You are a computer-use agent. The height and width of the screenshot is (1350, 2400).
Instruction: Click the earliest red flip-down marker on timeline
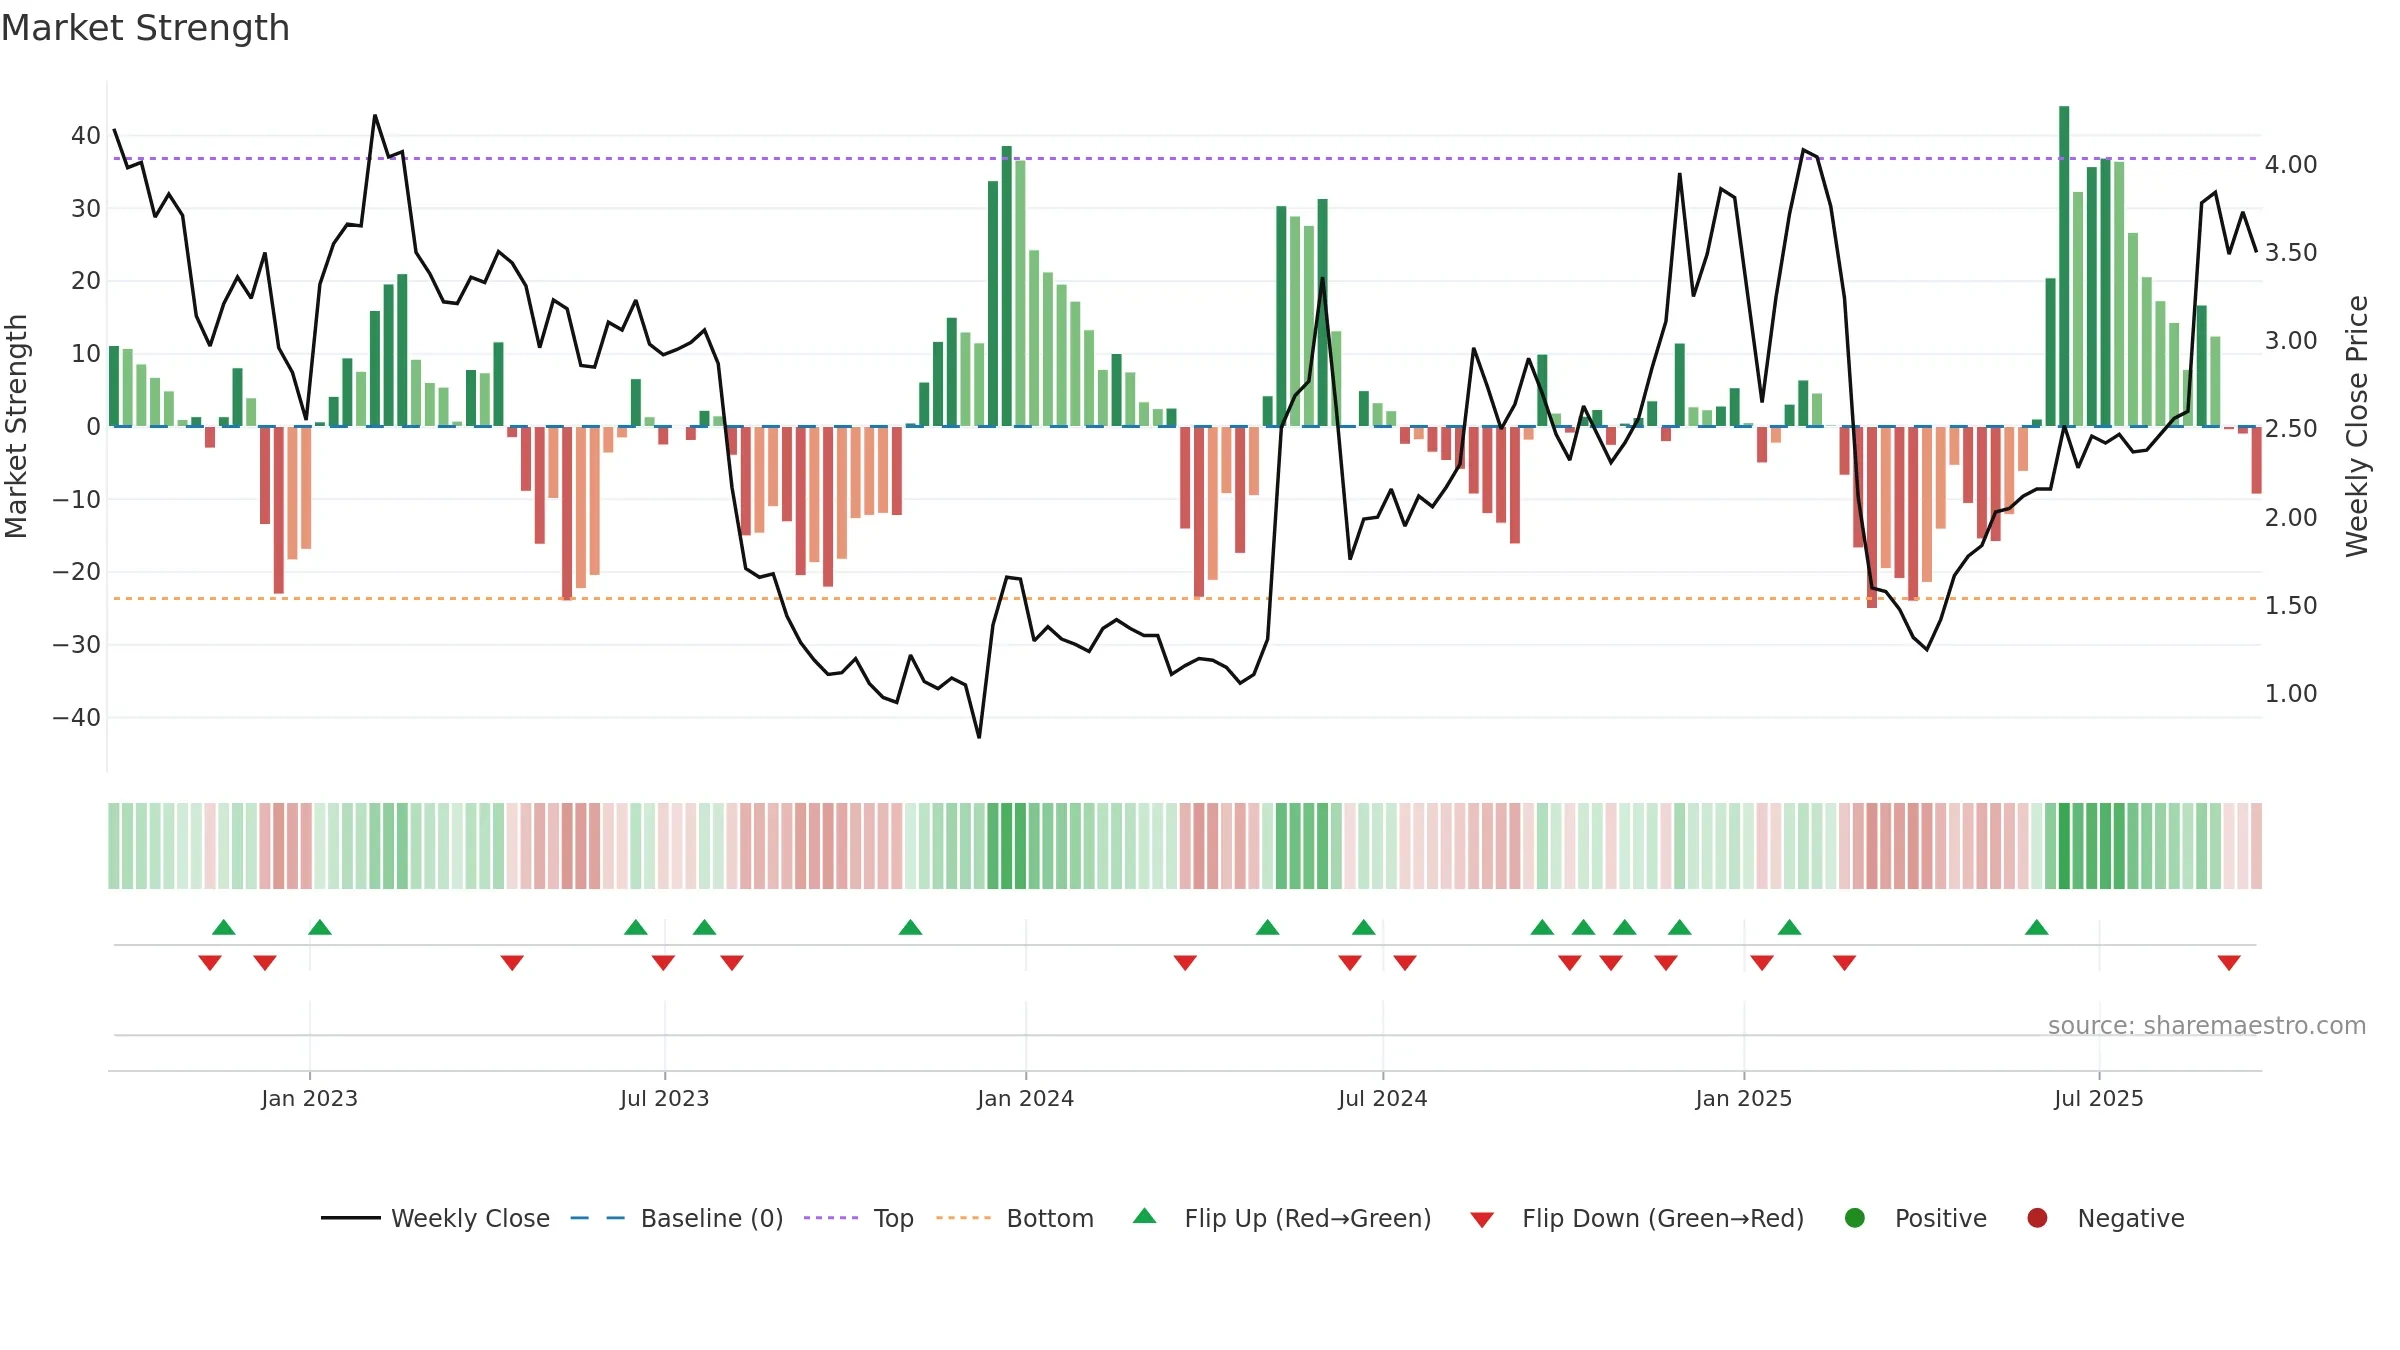pyautogui.click(x=210, y=963)
